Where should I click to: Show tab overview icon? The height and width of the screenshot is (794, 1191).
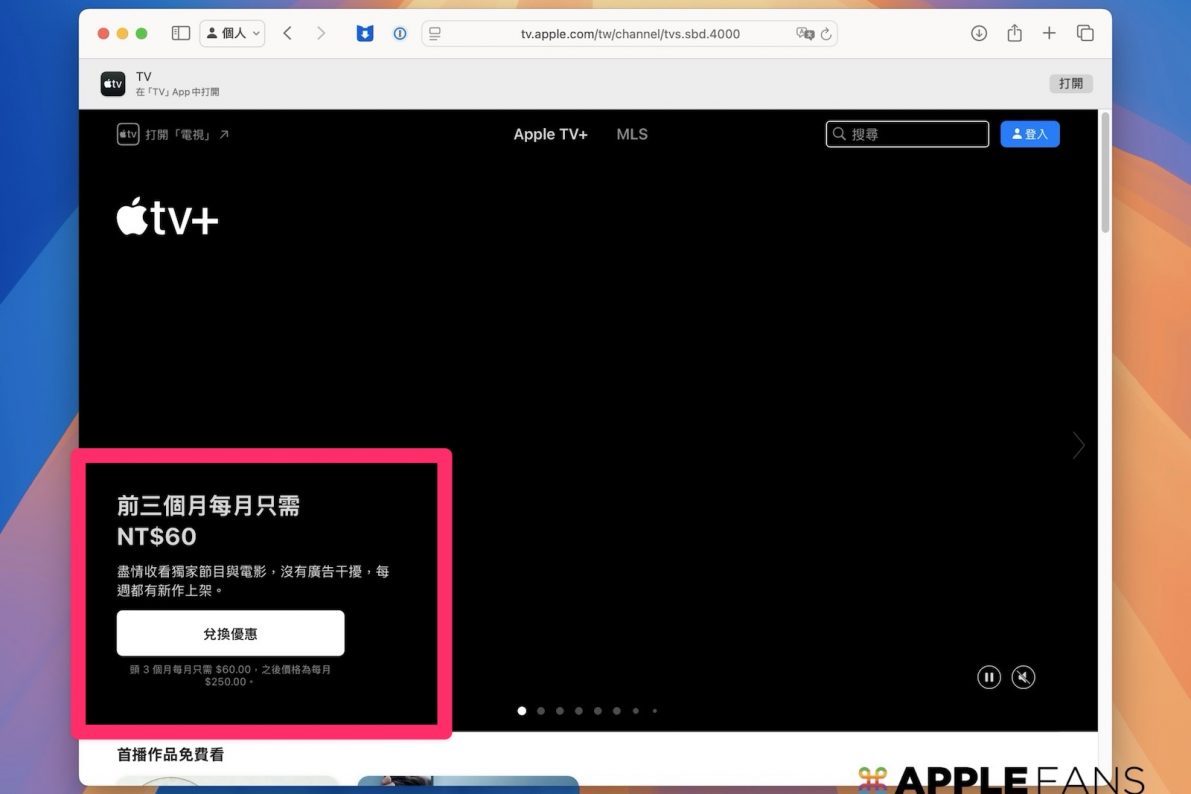point(1085,33)
